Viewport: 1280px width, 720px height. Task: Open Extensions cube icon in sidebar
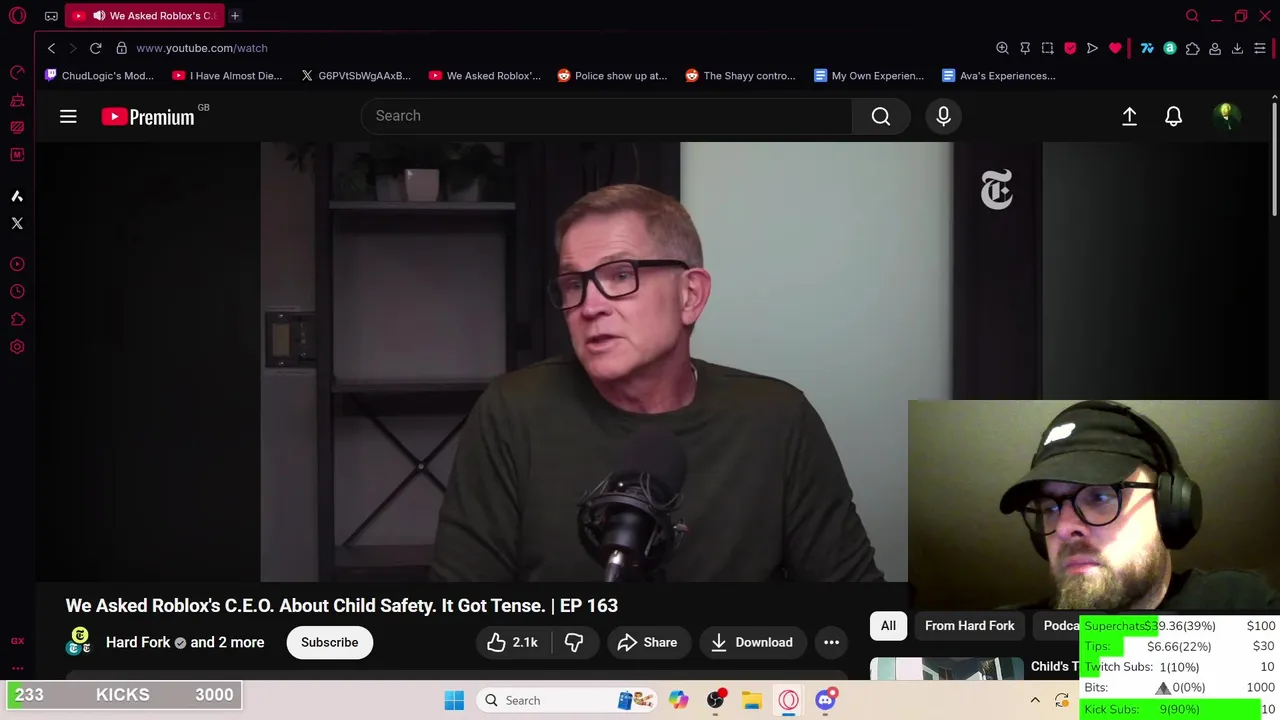[x=17, y=319]
